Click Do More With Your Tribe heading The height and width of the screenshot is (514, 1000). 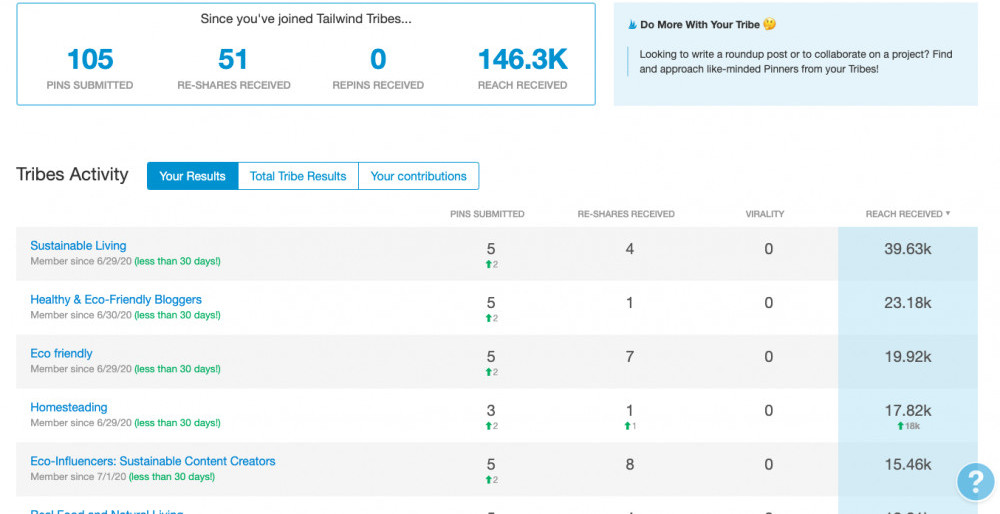(700, 25)
